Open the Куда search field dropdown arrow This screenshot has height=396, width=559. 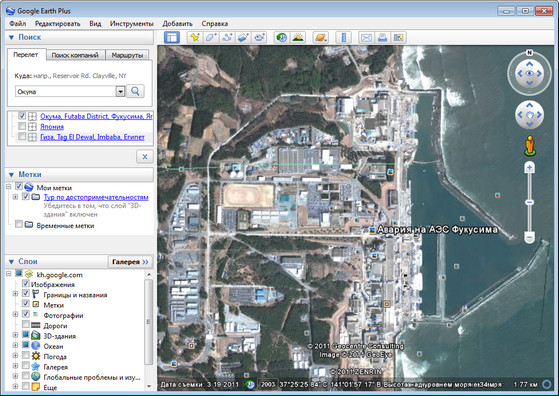120,92
